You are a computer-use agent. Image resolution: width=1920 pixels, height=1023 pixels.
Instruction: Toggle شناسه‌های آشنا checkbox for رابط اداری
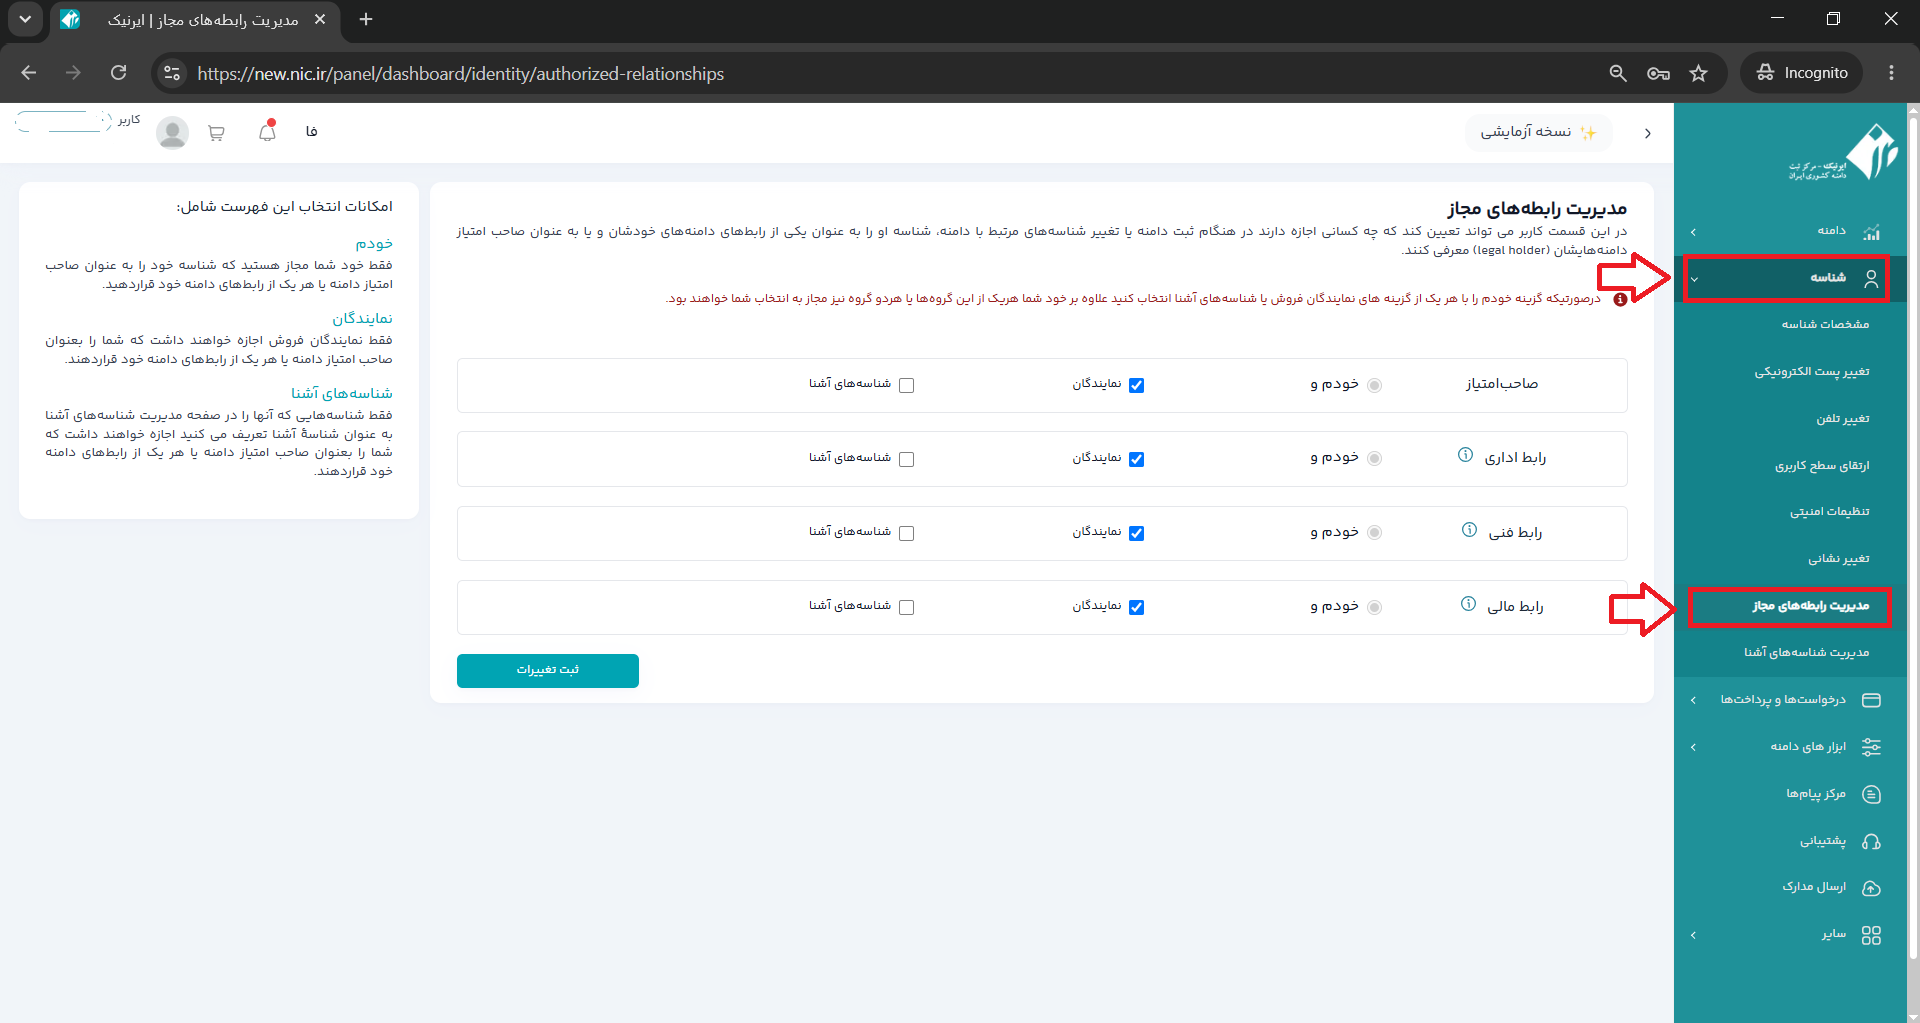(x=906, y=459)
